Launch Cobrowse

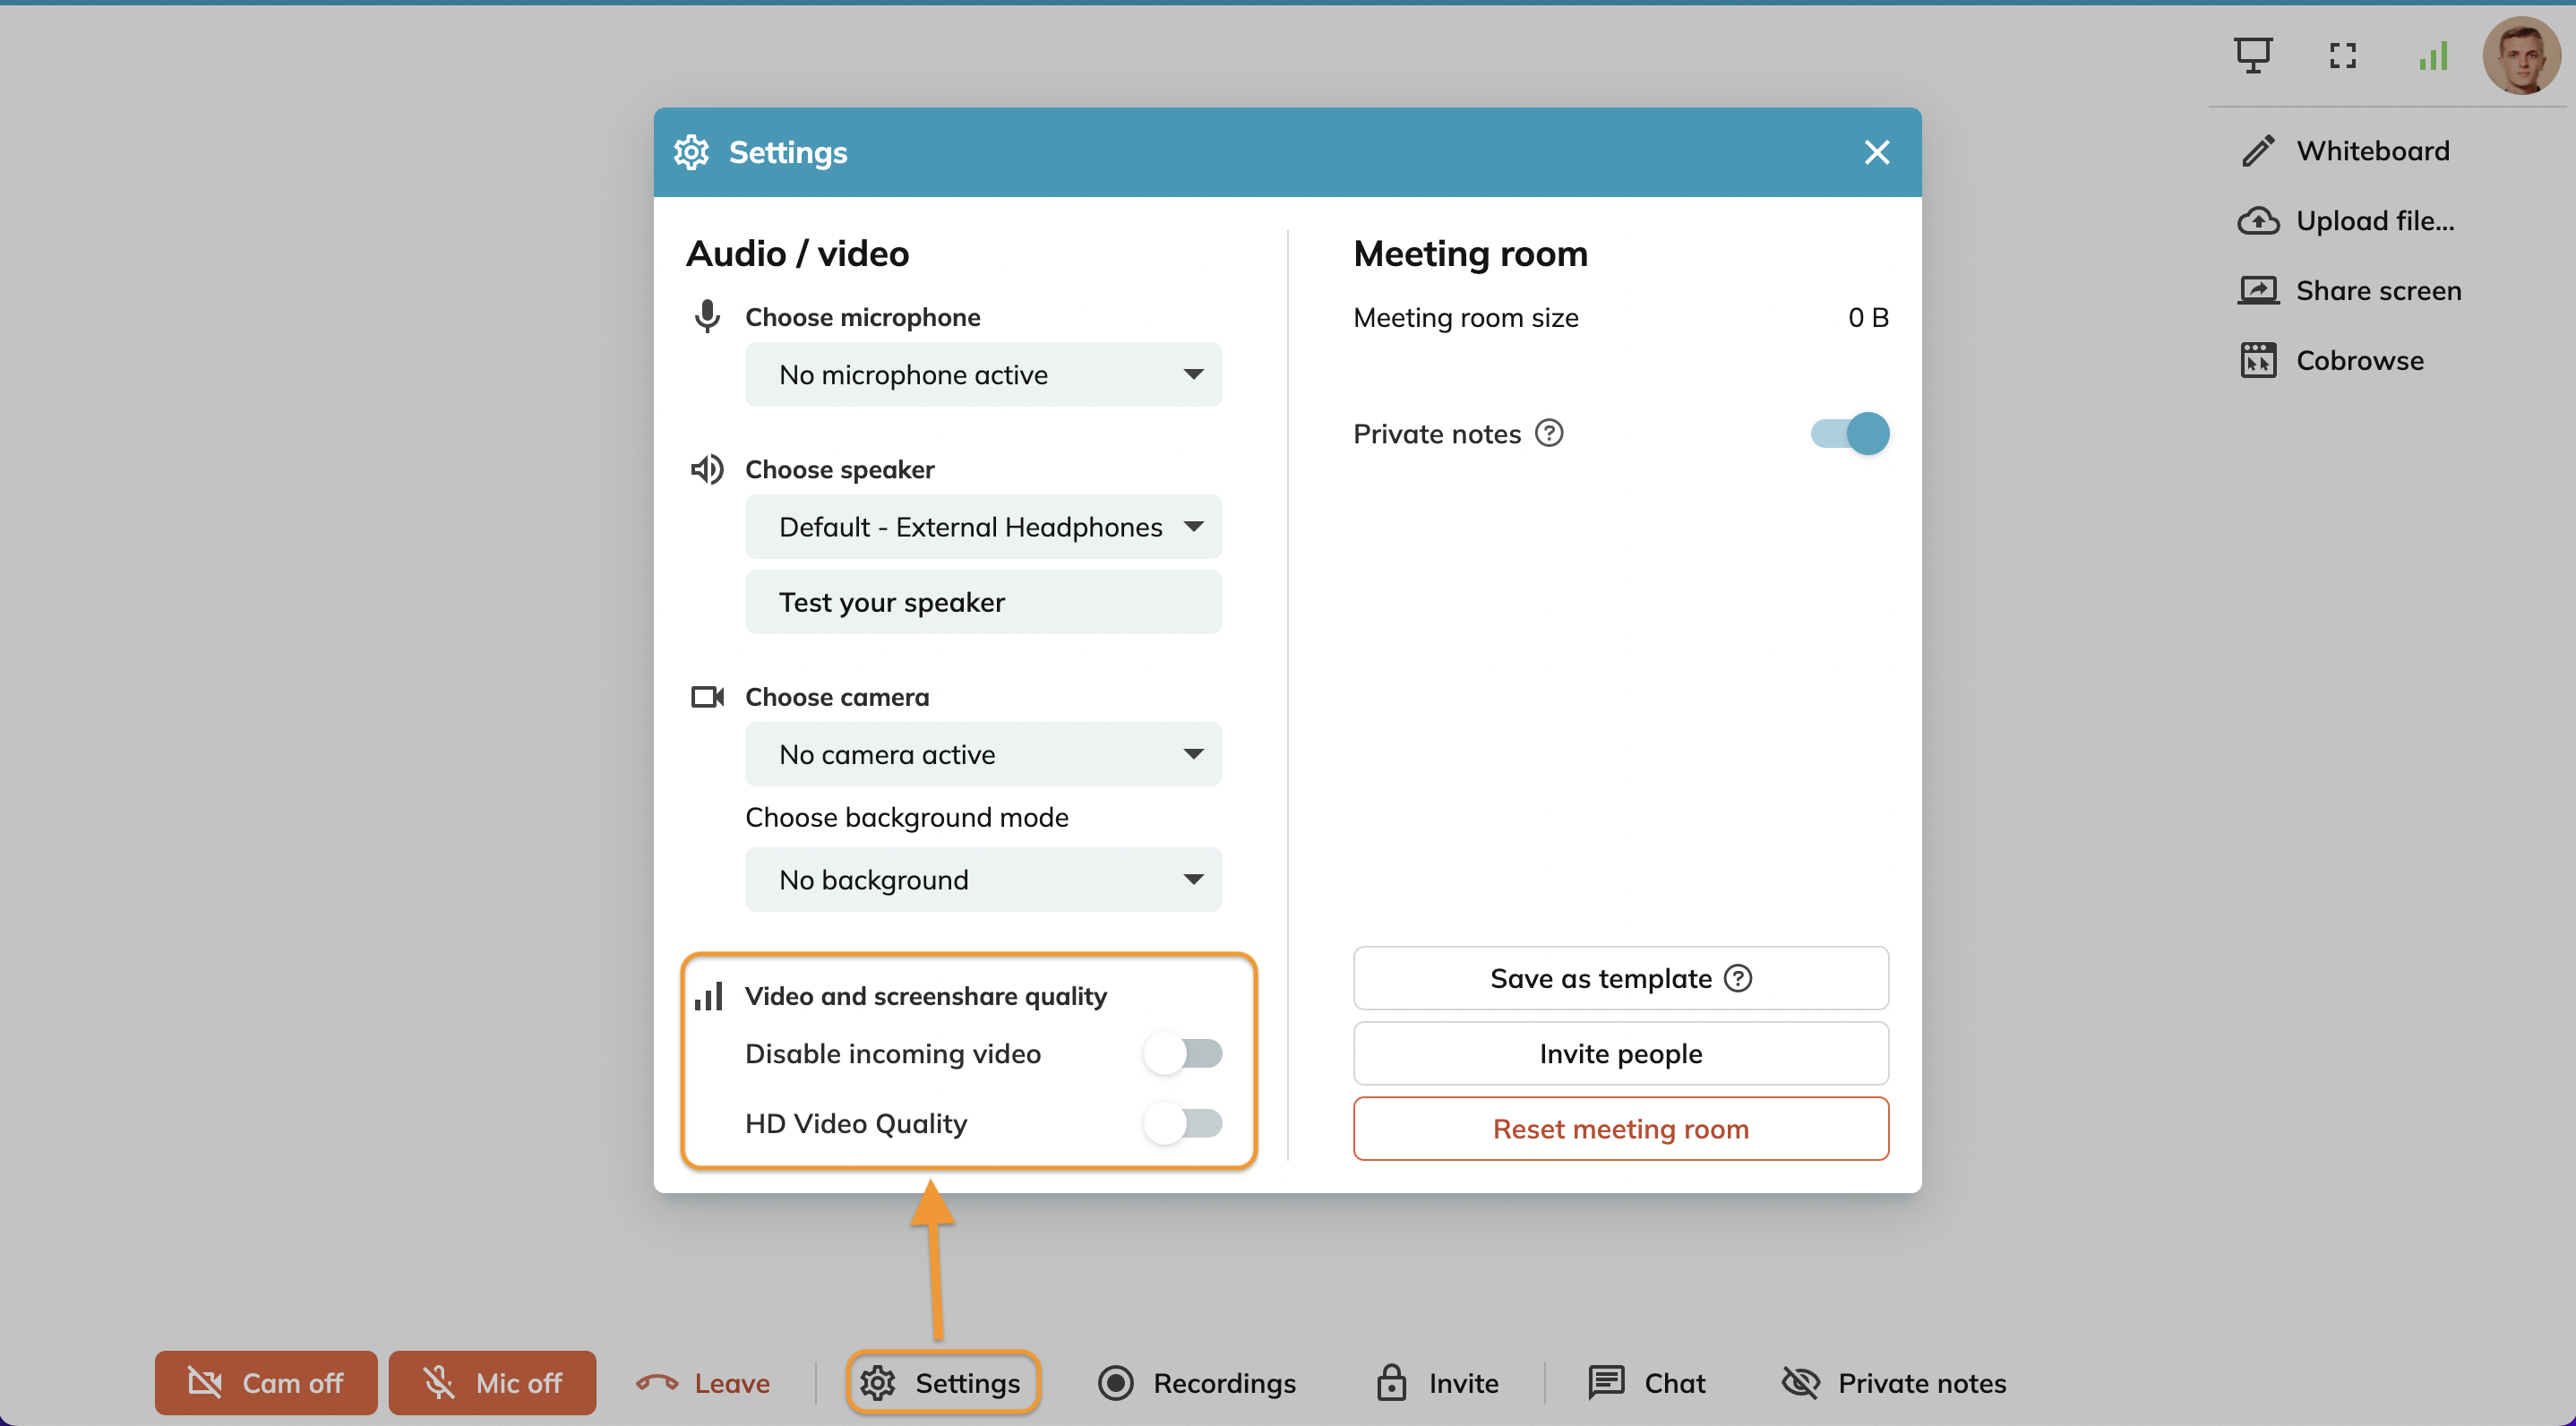point(2331,361)
